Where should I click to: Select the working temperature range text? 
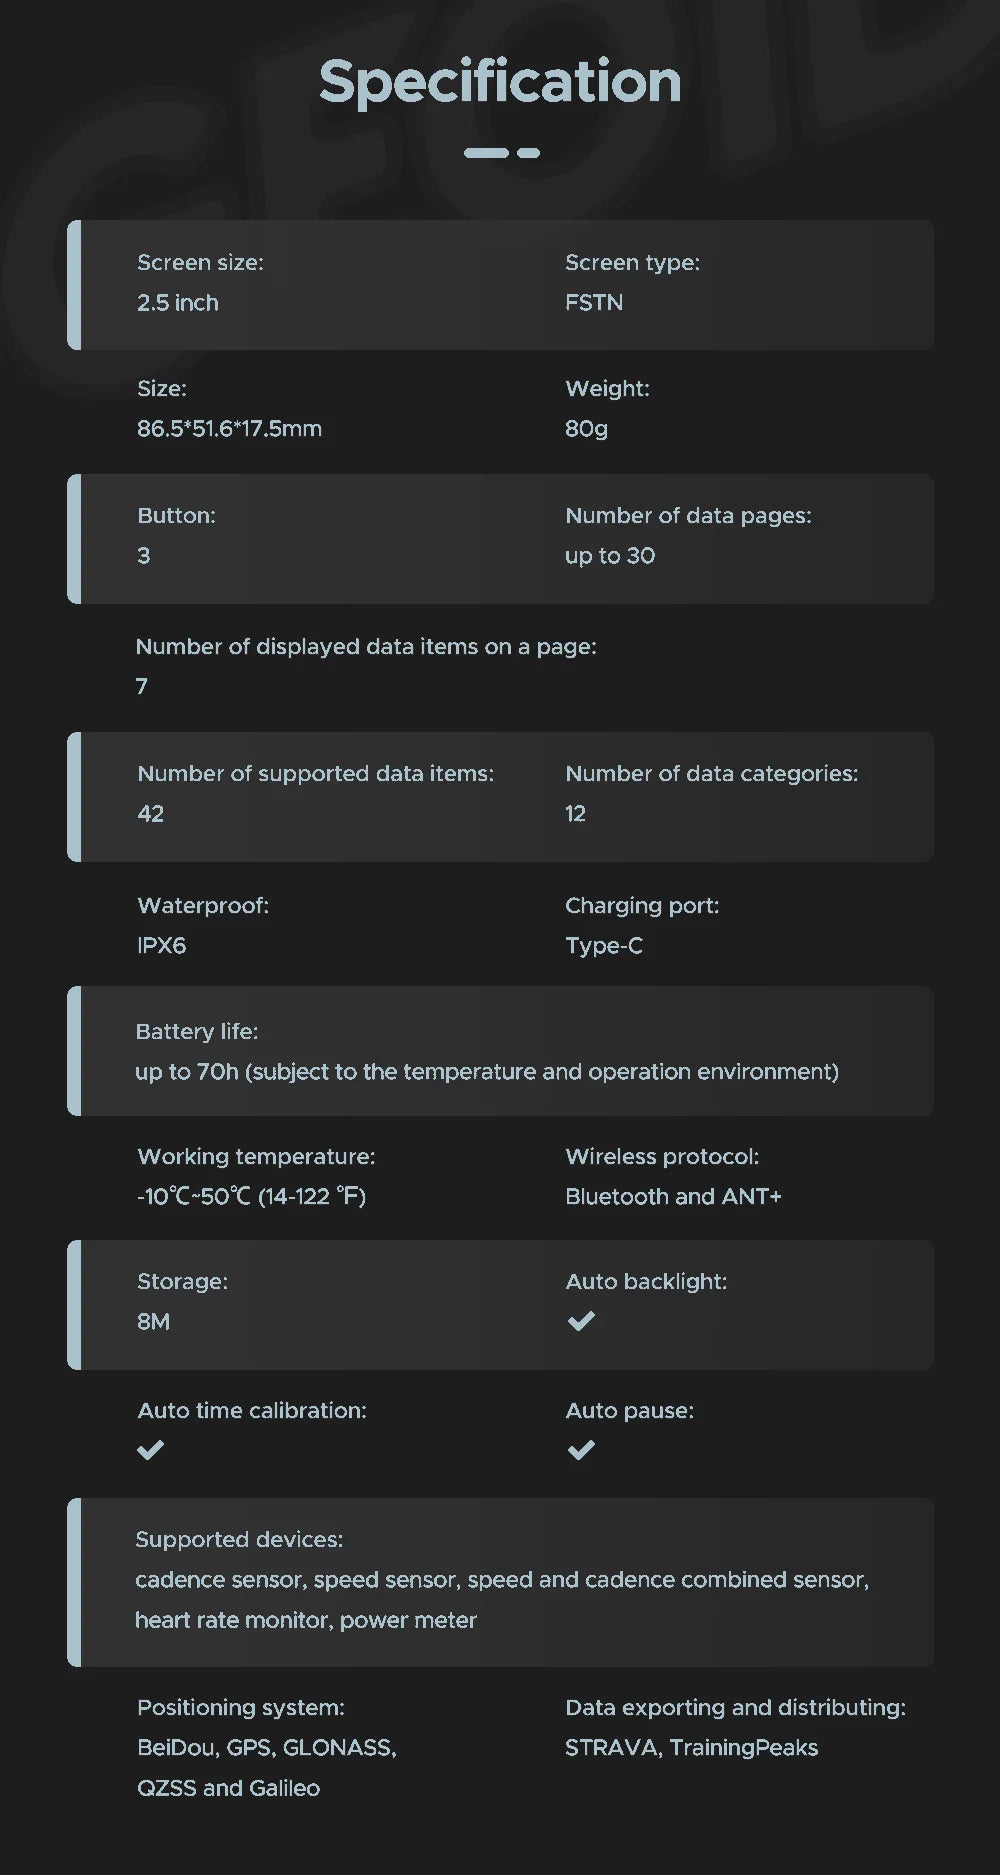click(x=251, y=1197)
